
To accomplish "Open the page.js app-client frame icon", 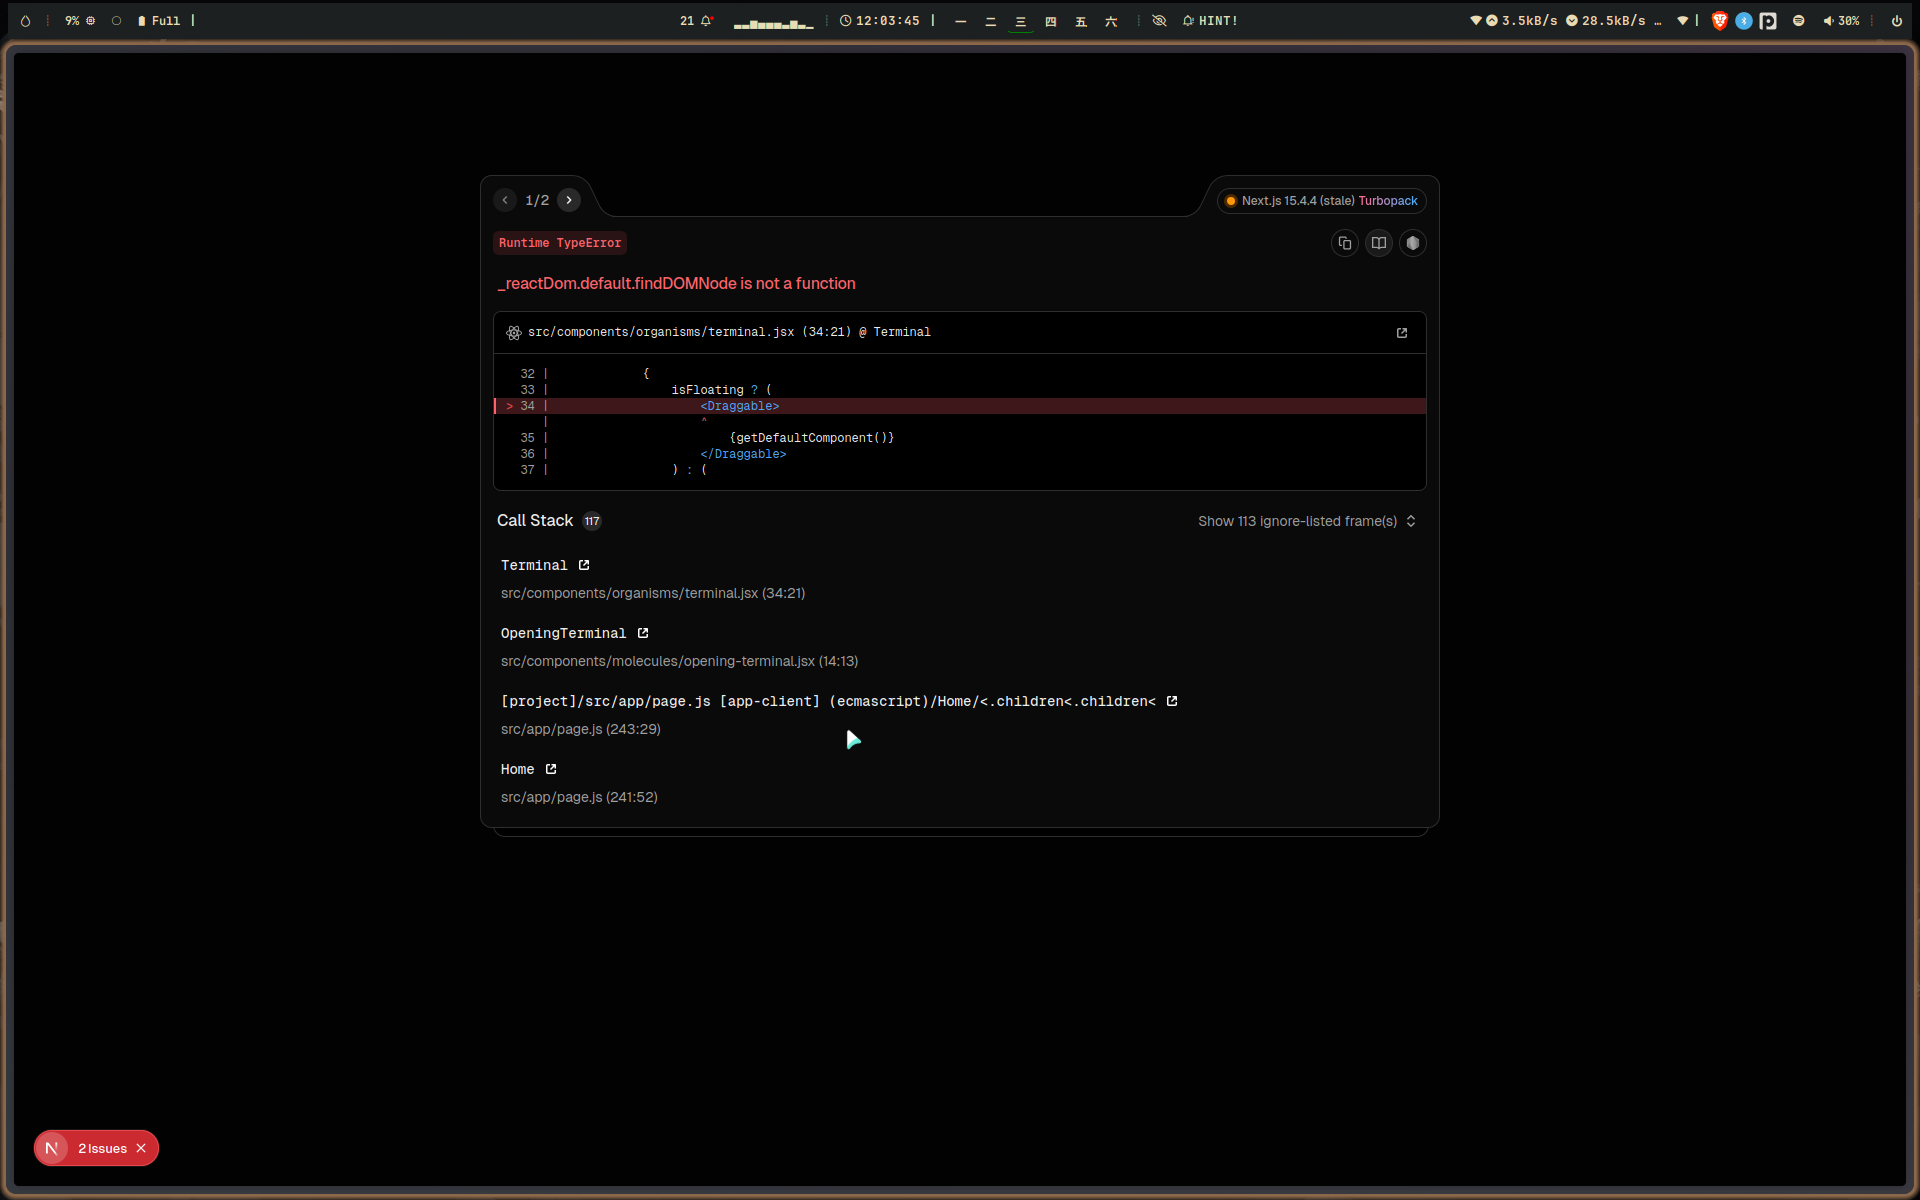I will point(1172,701).
